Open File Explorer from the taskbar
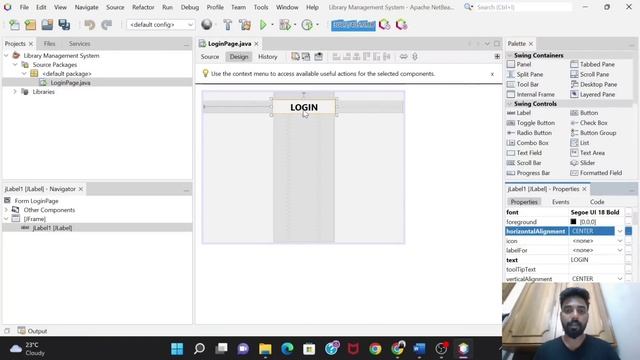 [x=265, y=349]
